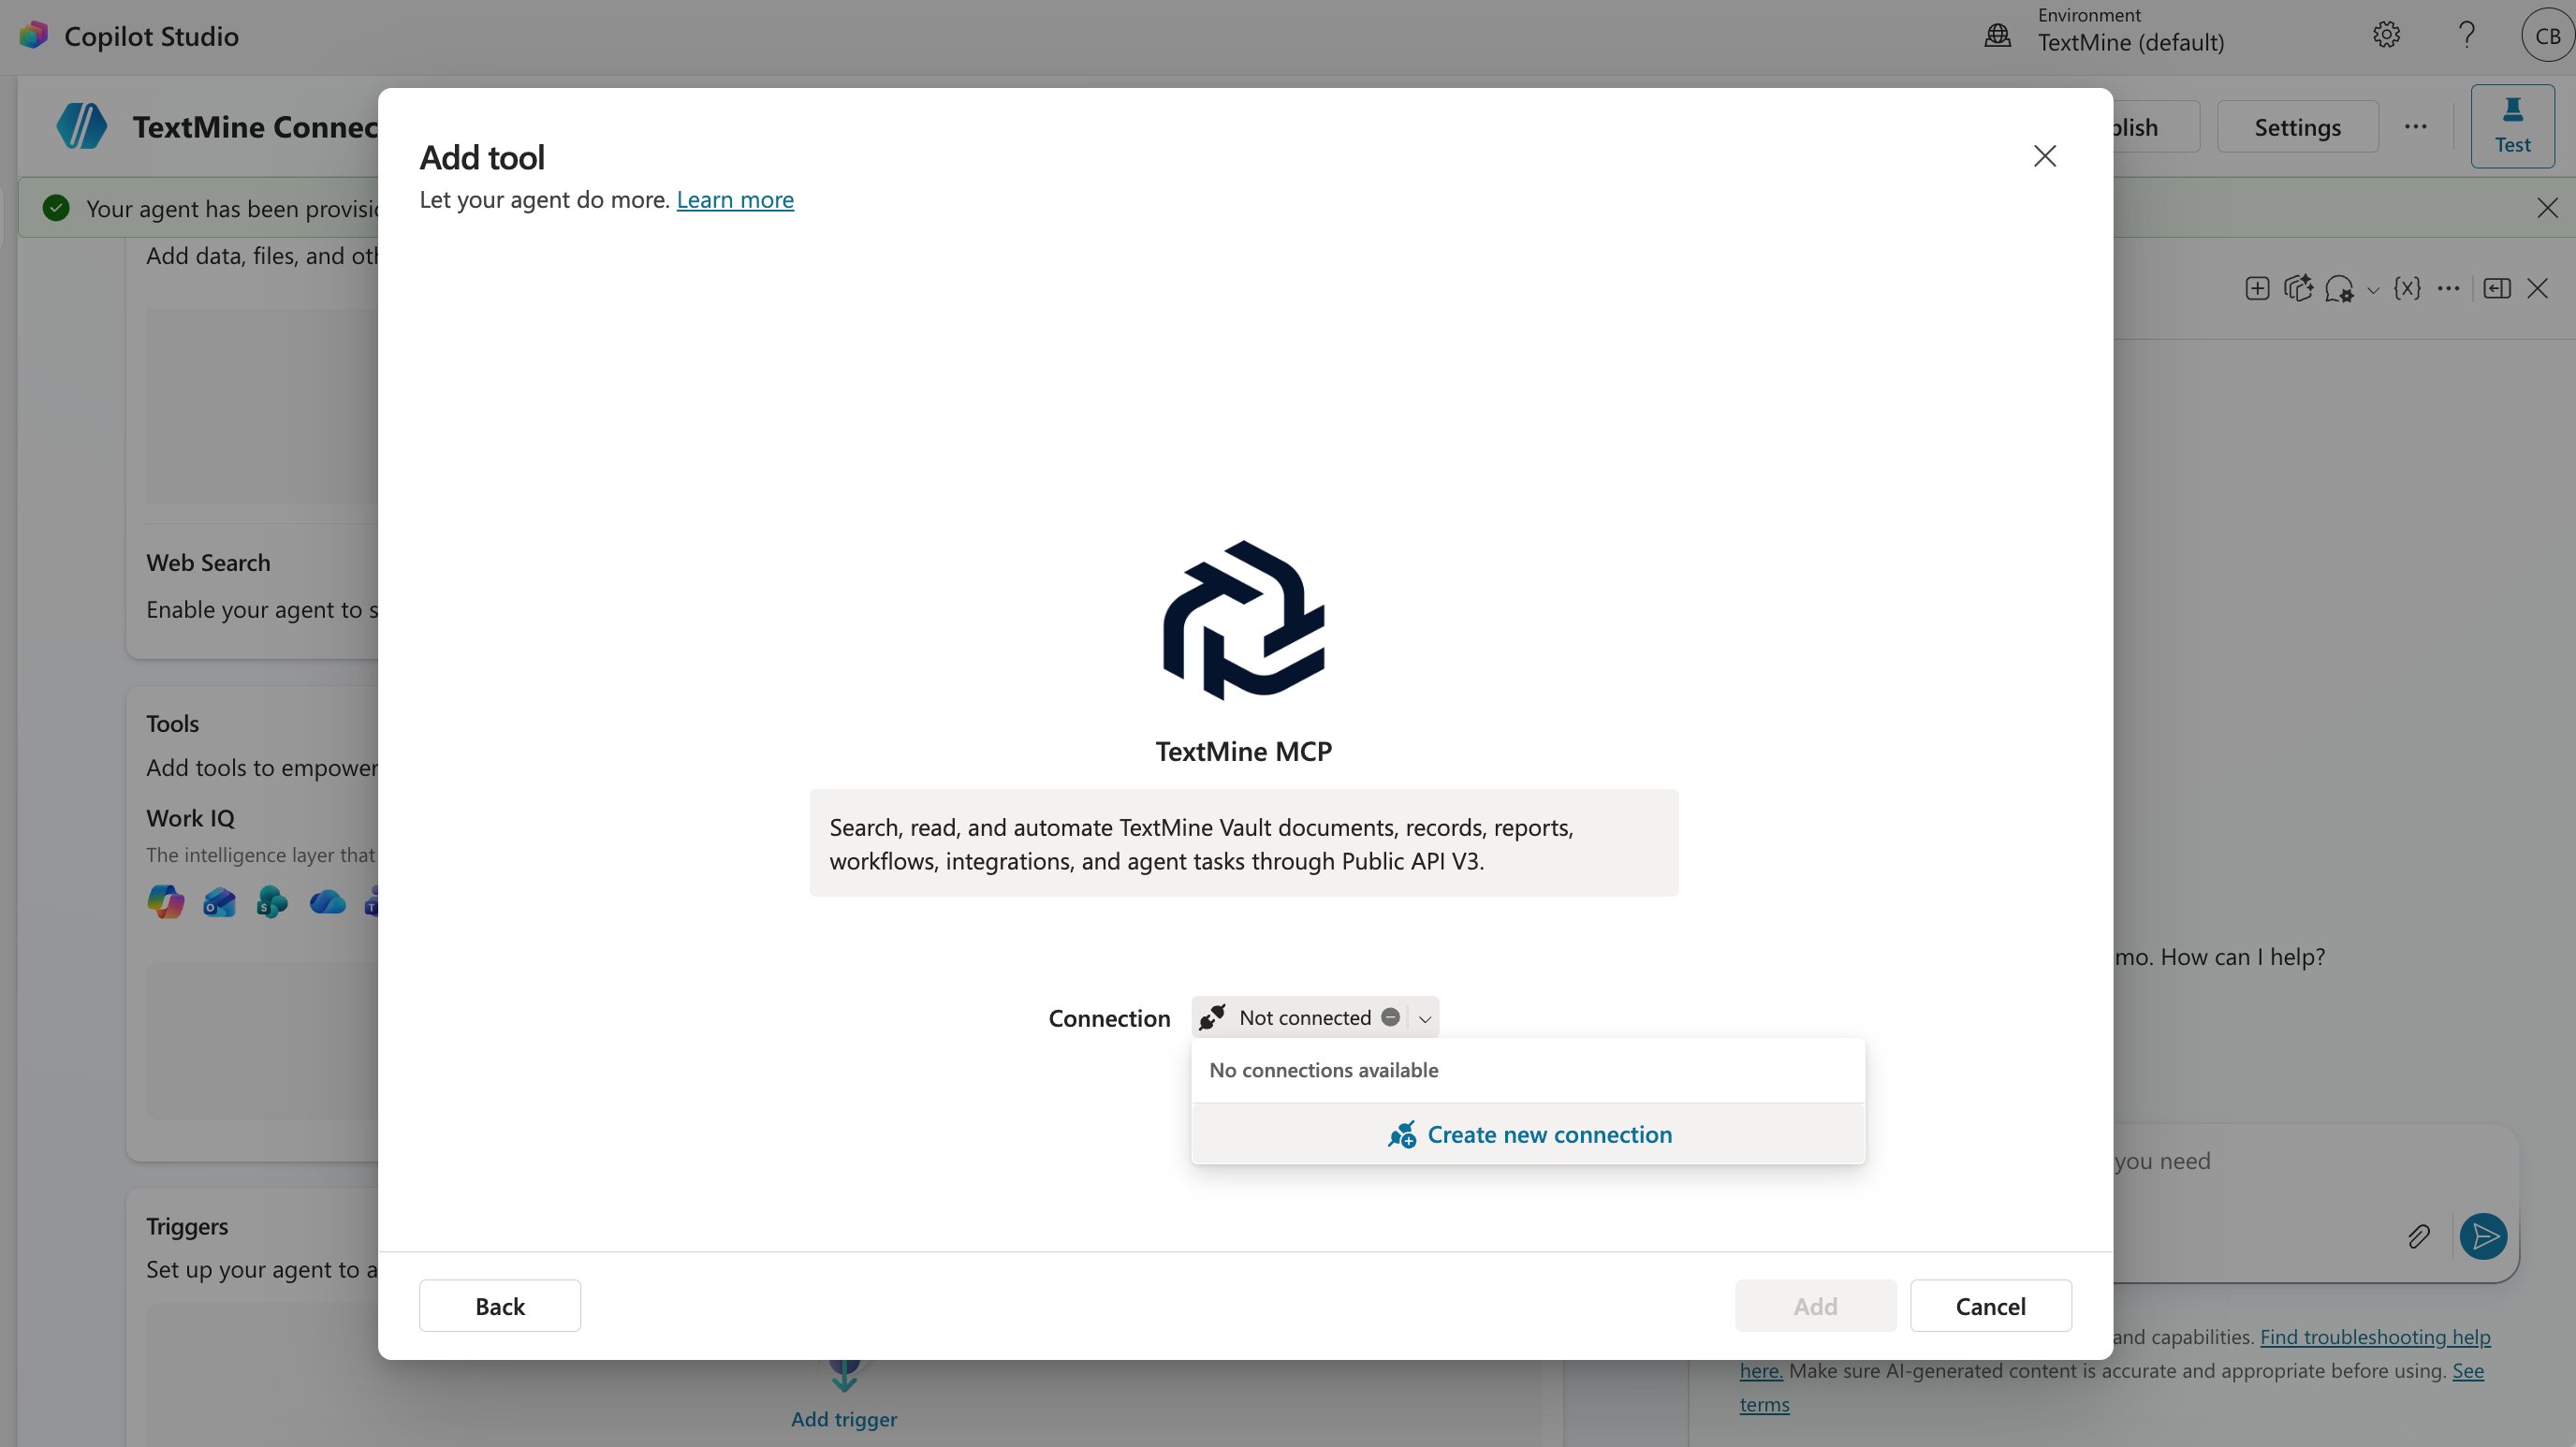Open the settings gear icon in header
Screen dimensions: 2576x1447
point(2386,35)
